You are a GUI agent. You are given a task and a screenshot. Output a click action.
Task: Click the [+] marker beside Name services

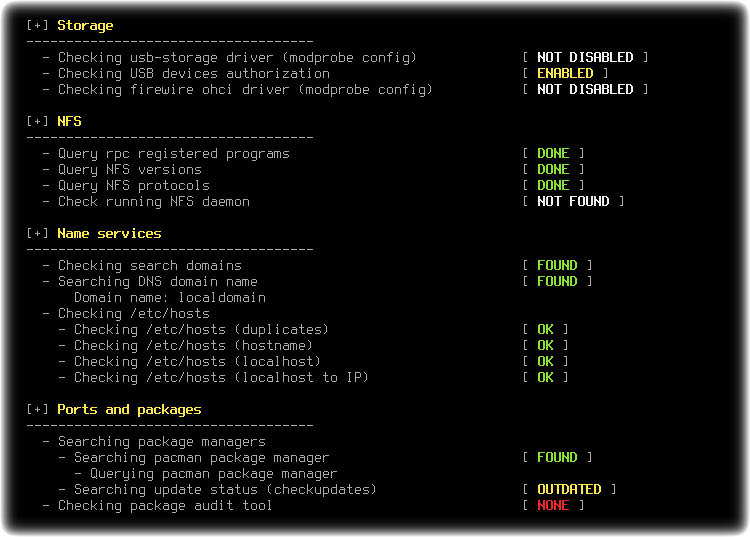tap(37, 233)
